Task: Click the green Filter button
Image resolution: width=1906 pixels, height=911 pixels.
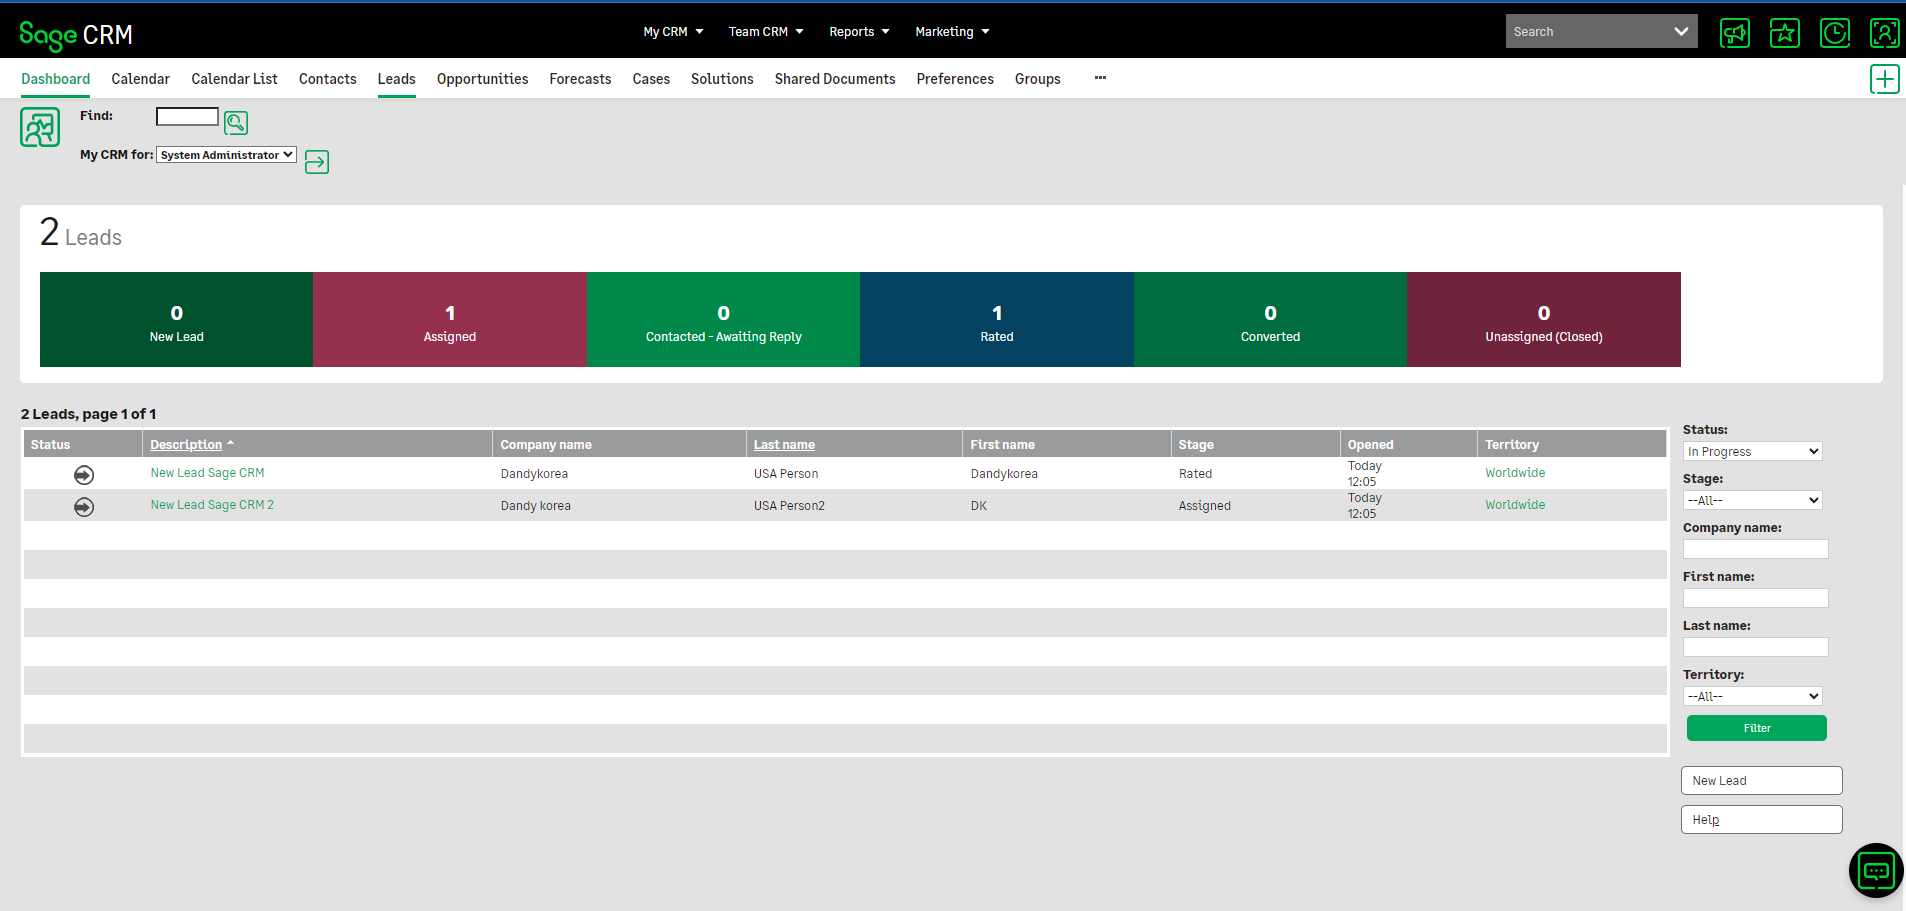Action: coord(1756,728)
